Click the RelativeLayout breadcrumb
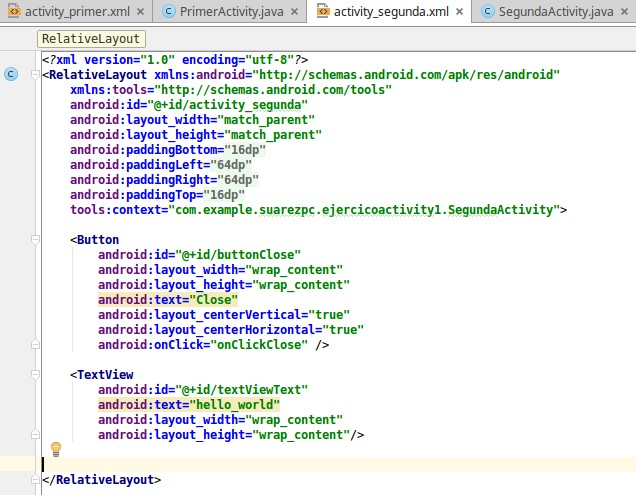636x495 pixels. (x=91, y=39)
